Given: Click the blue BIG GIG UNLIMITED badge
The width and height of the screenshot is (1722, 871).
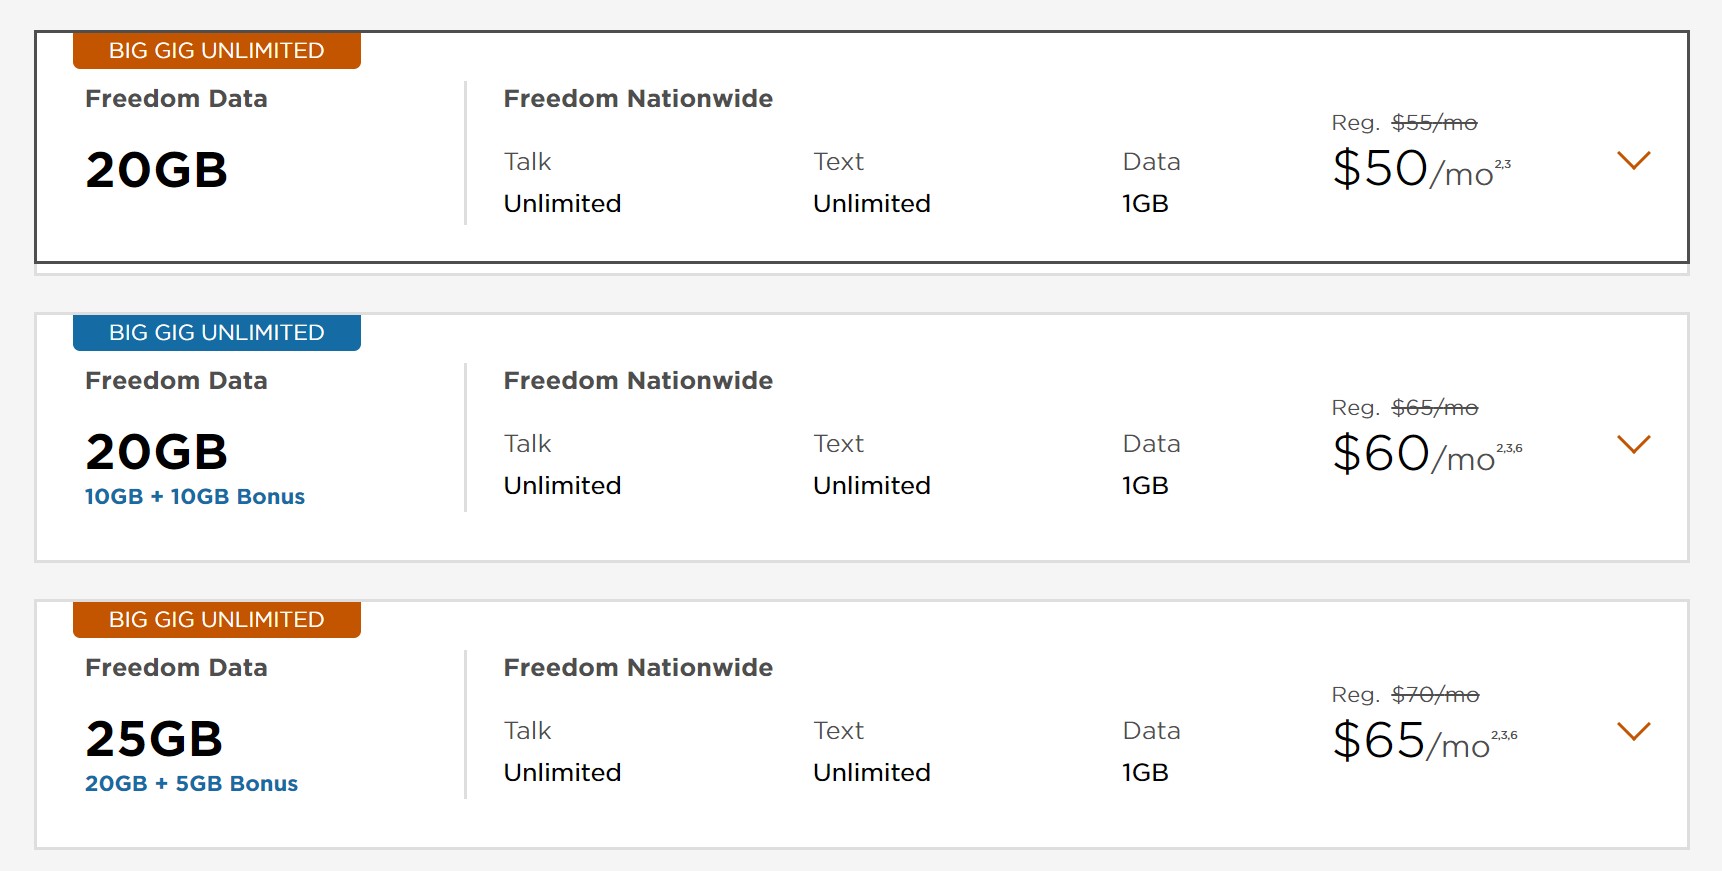Looking at the screenshot, I should click(217, 333).
